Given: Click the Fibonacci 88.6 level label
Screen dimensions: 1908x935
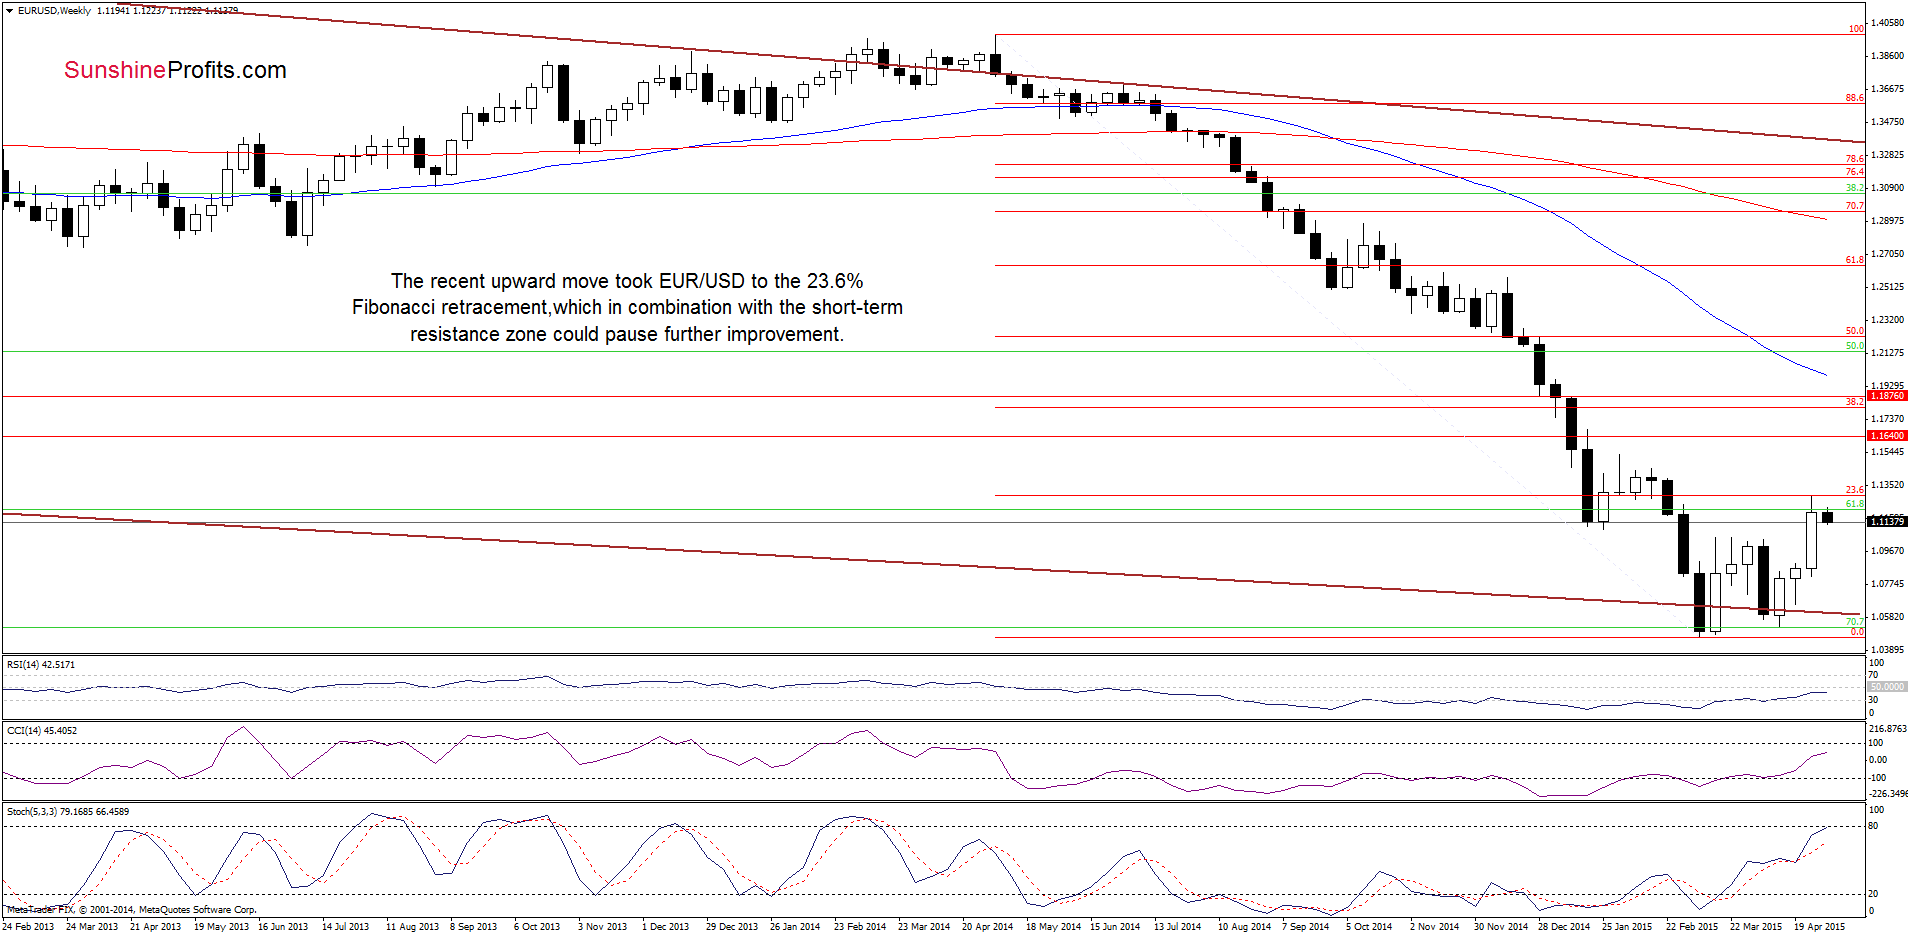Looking at the screenshot, I should tap(1855, 98).
